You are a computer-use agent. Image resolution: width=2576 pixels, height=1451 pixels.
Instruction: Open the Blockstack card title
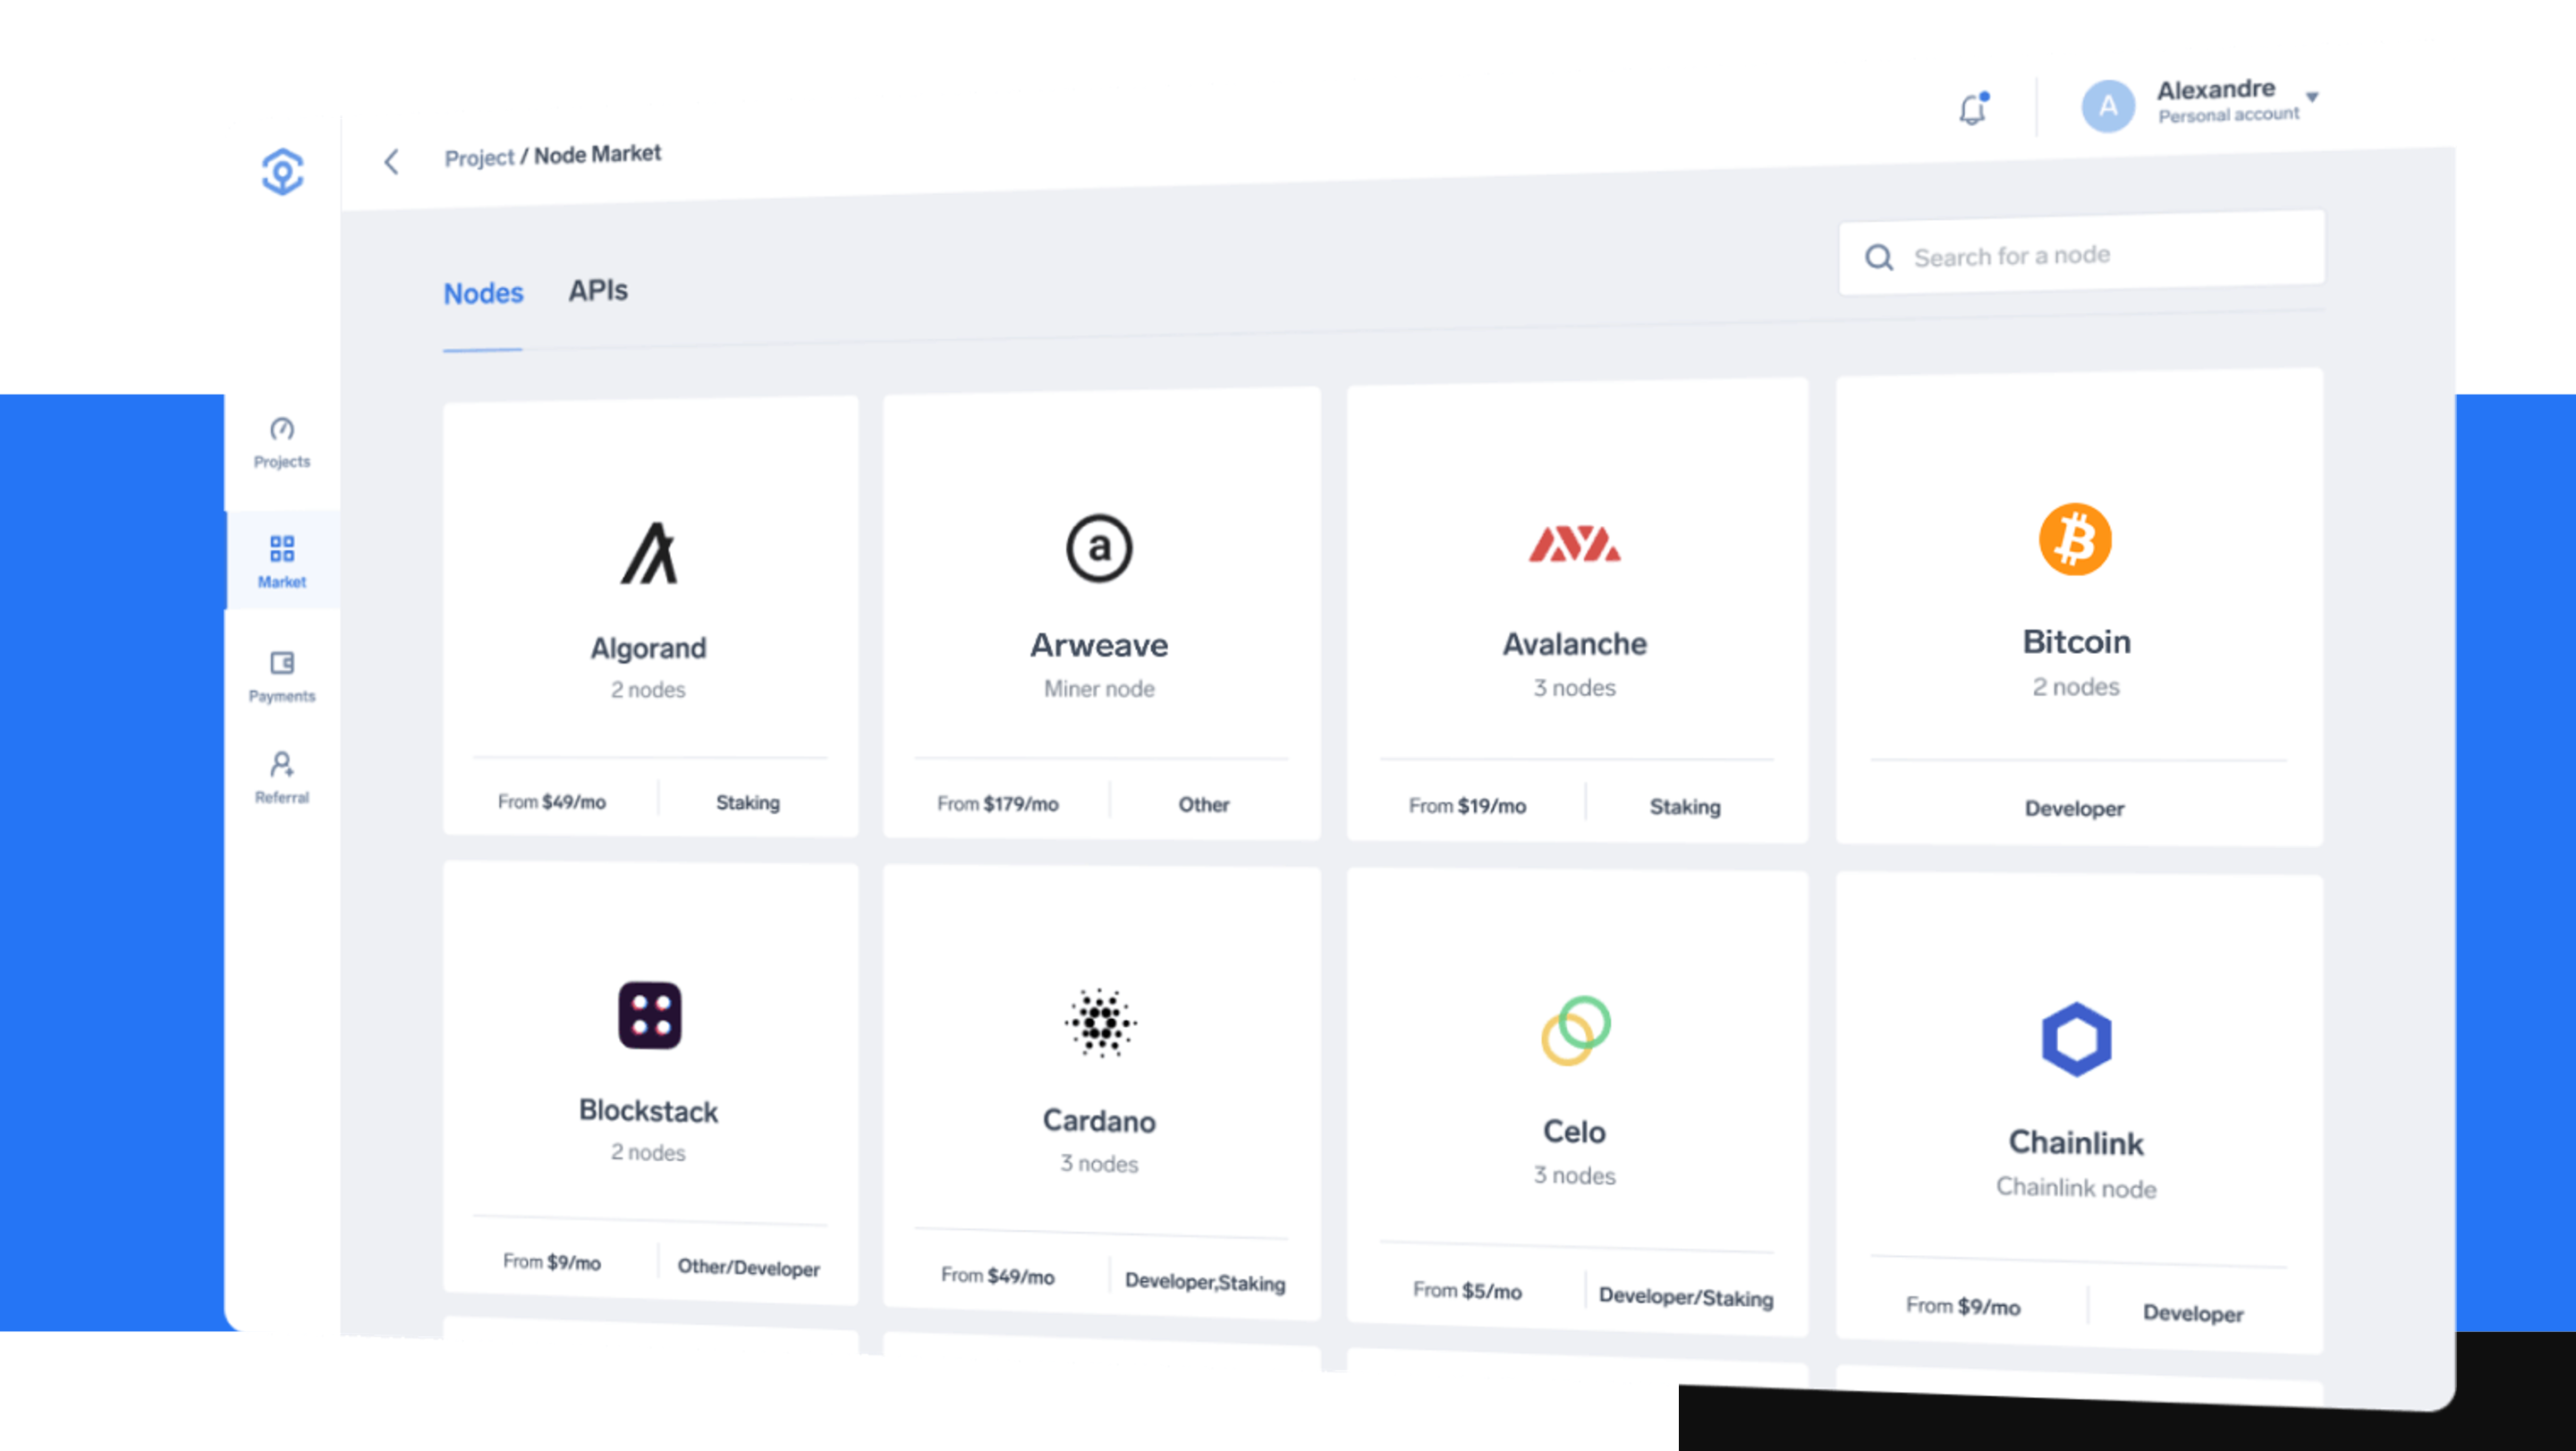coord(648,1111)
